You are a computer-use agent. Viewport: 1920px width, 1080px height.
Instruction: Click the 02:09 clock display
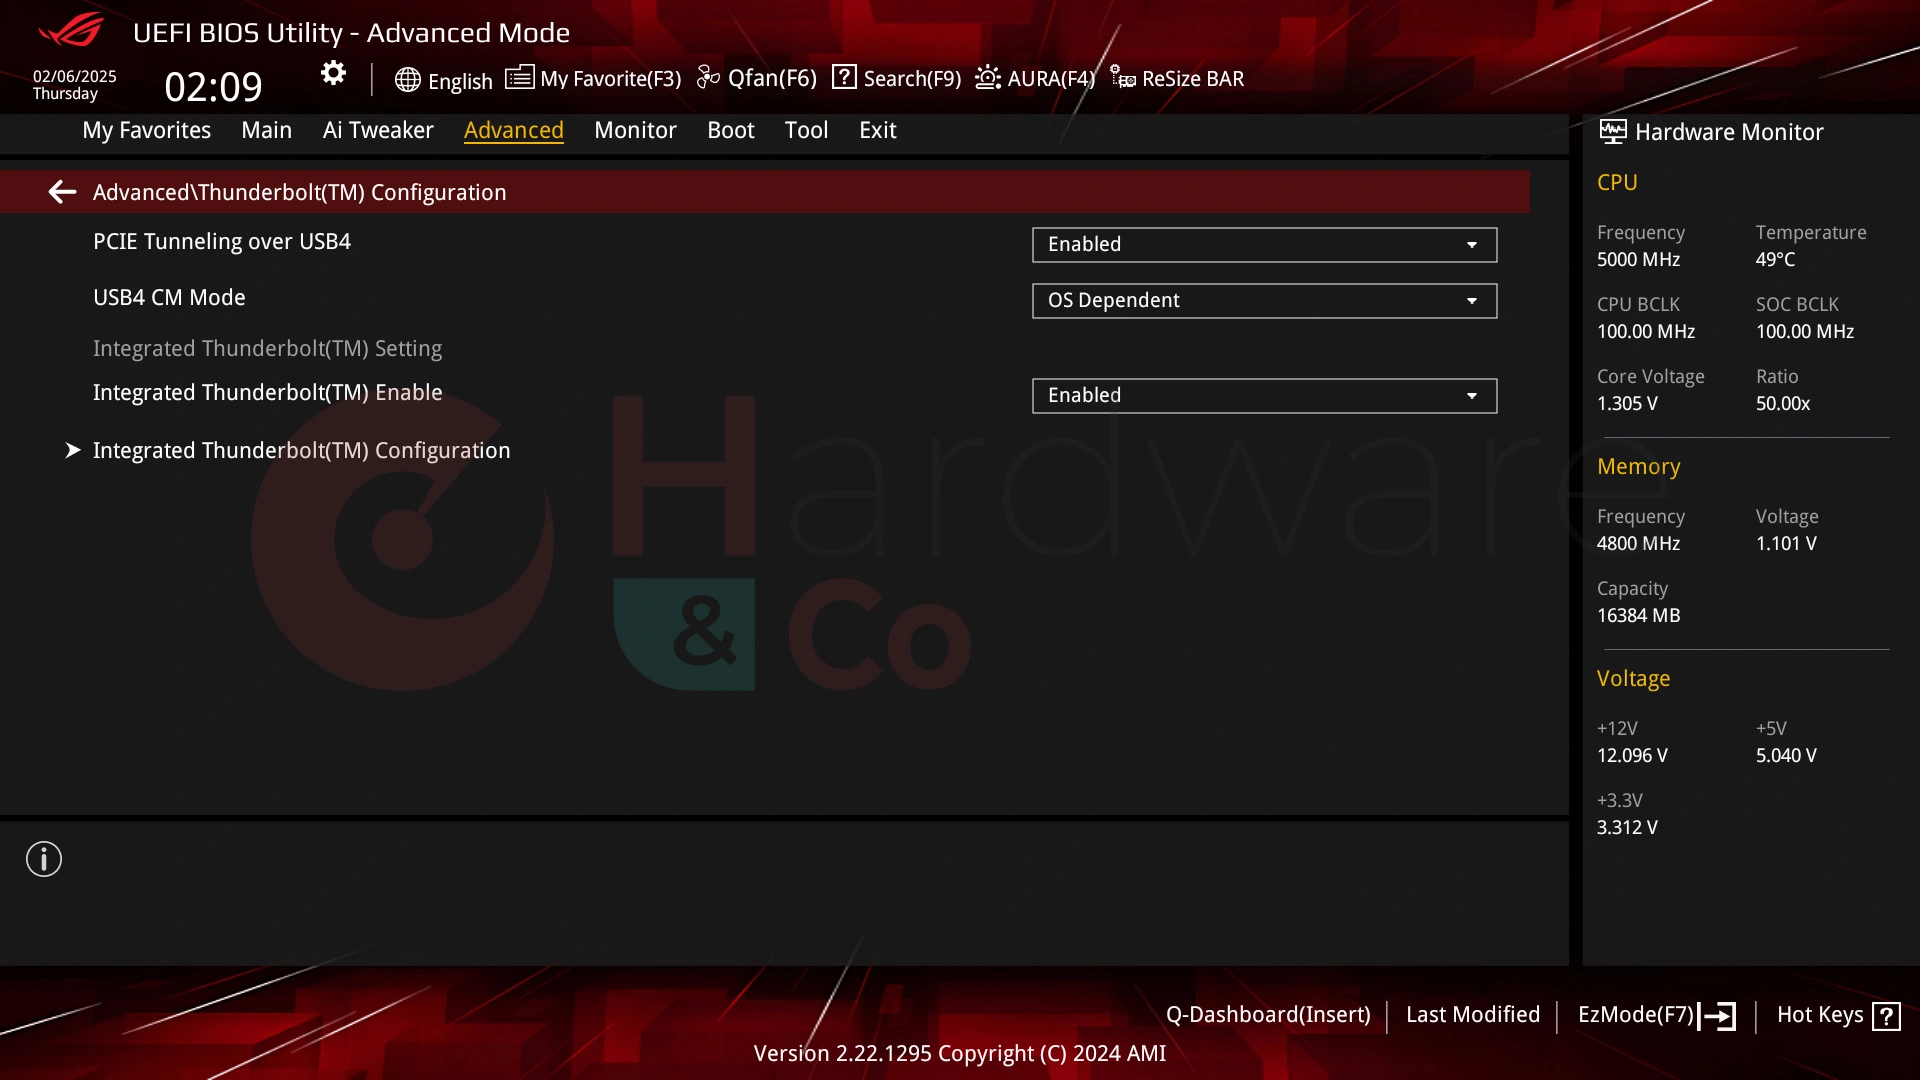213,87
